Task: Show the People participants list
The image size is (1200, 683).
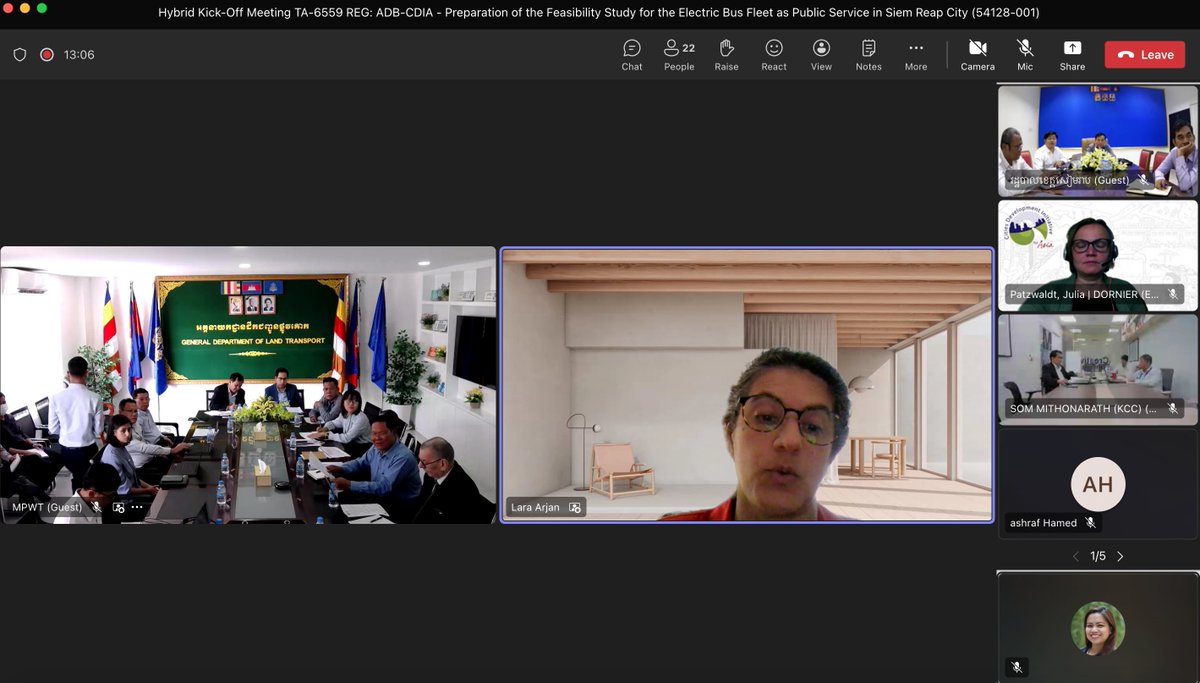Action: pos(679,55)
